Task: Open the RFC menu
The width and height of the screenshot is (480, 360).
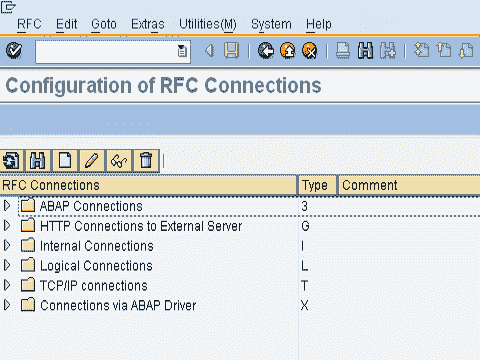Action: point(29,24)
